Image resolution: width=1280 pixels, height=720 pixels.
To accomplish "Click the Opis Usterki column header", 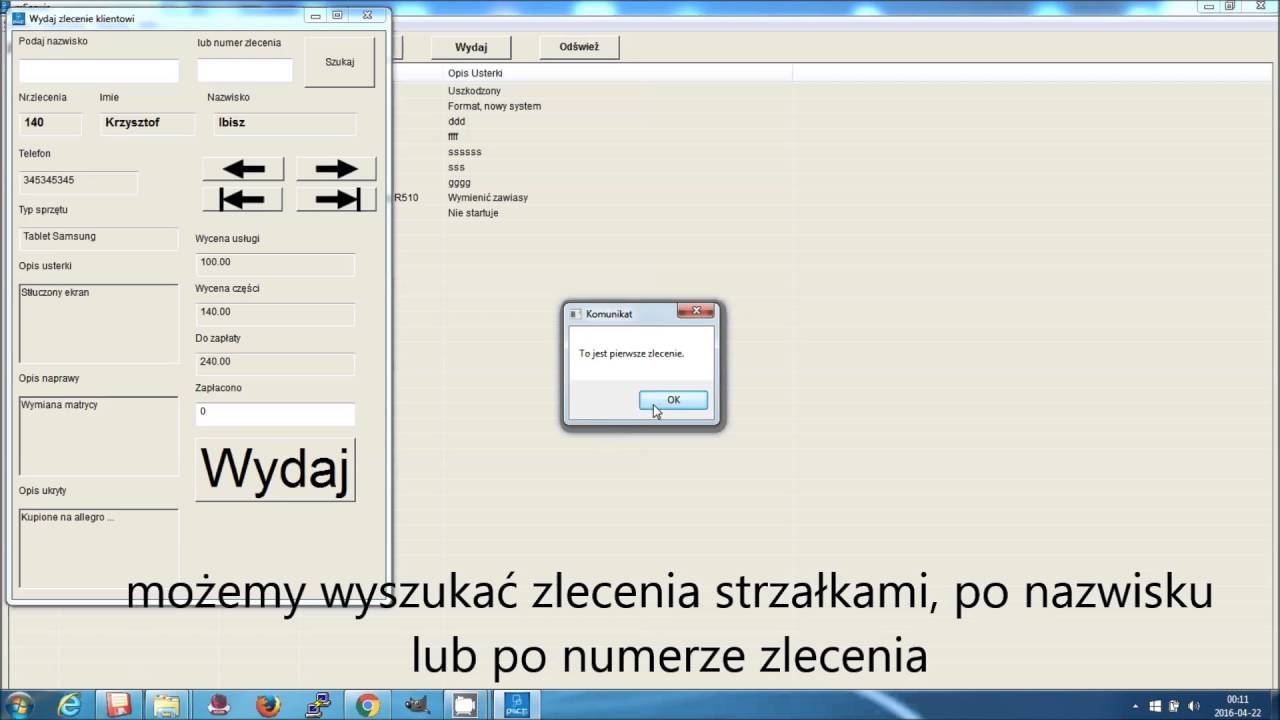I will click(618, 73).
